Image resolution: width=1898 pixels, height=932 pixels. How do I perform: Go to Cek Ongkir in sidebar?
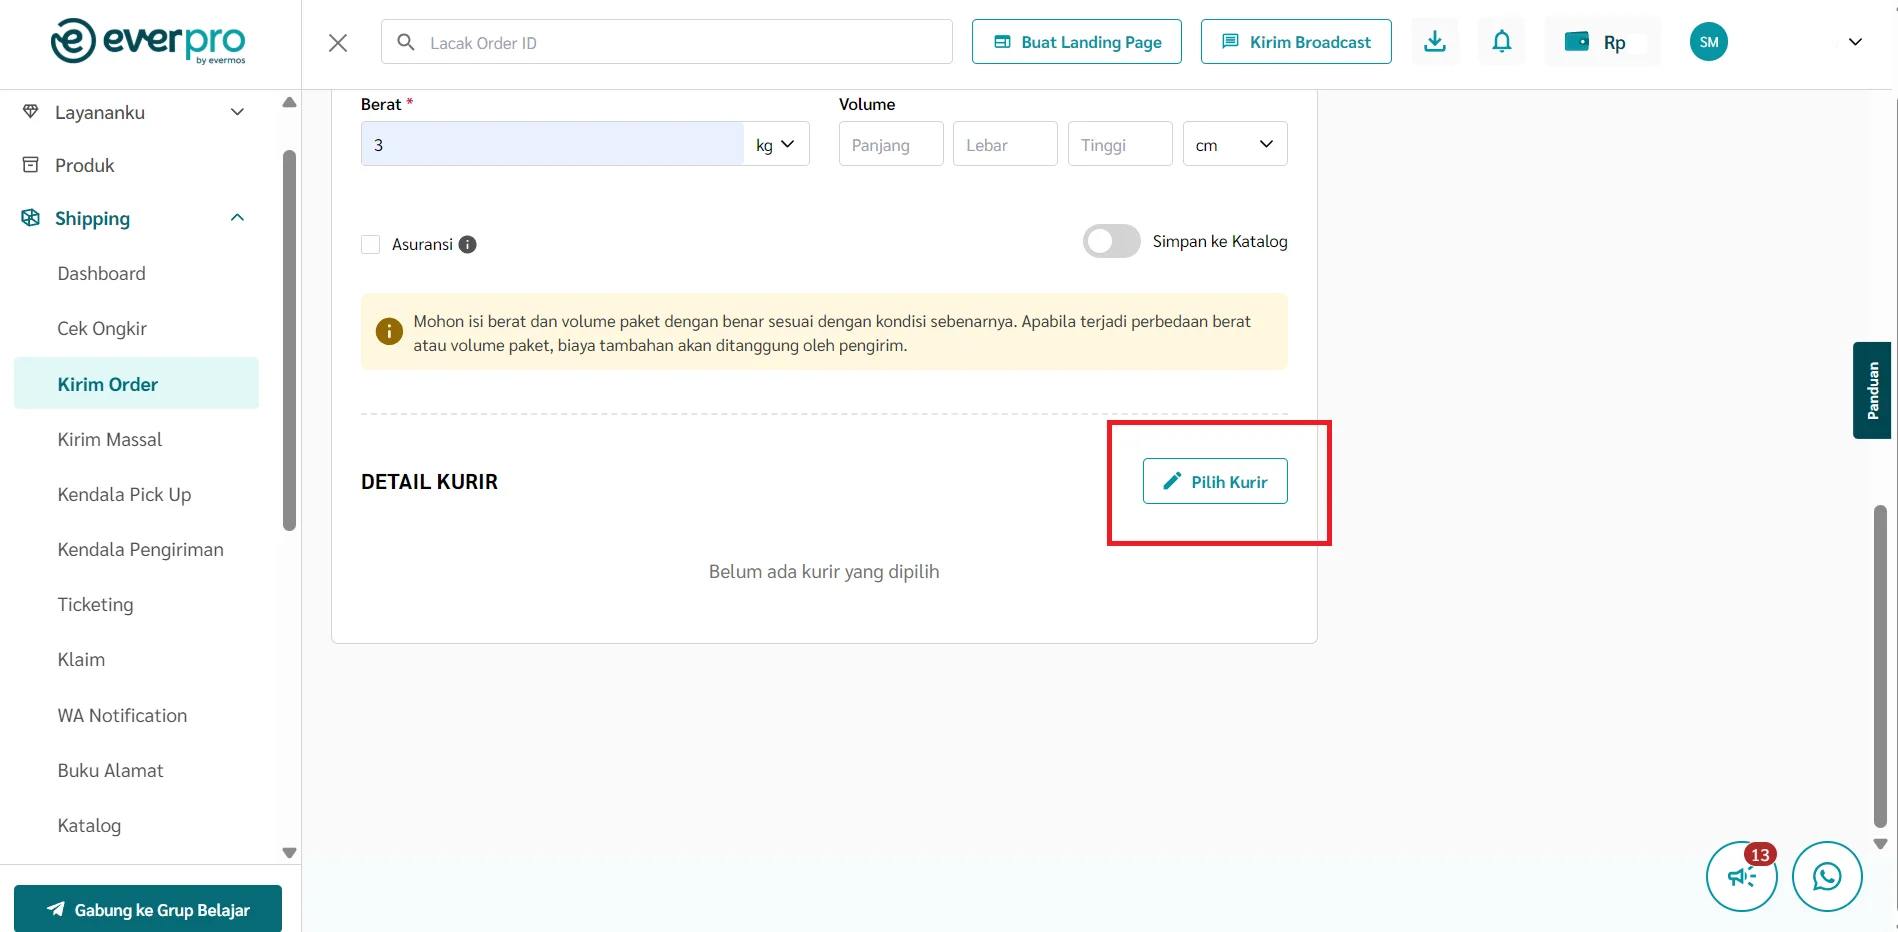pyautogui.click(x=102, y=329)
